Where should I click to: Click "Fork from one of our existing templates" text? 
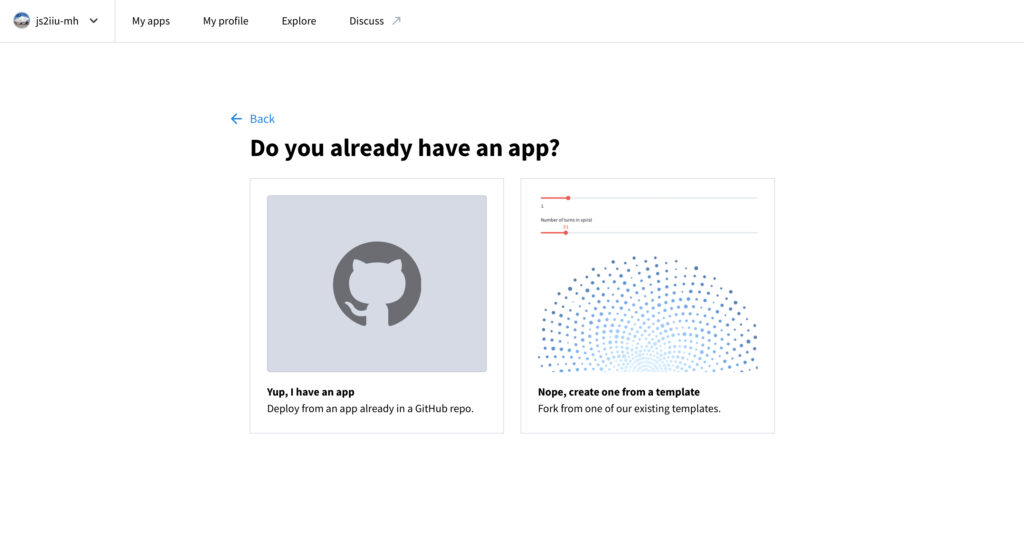(x=629, y=409)
